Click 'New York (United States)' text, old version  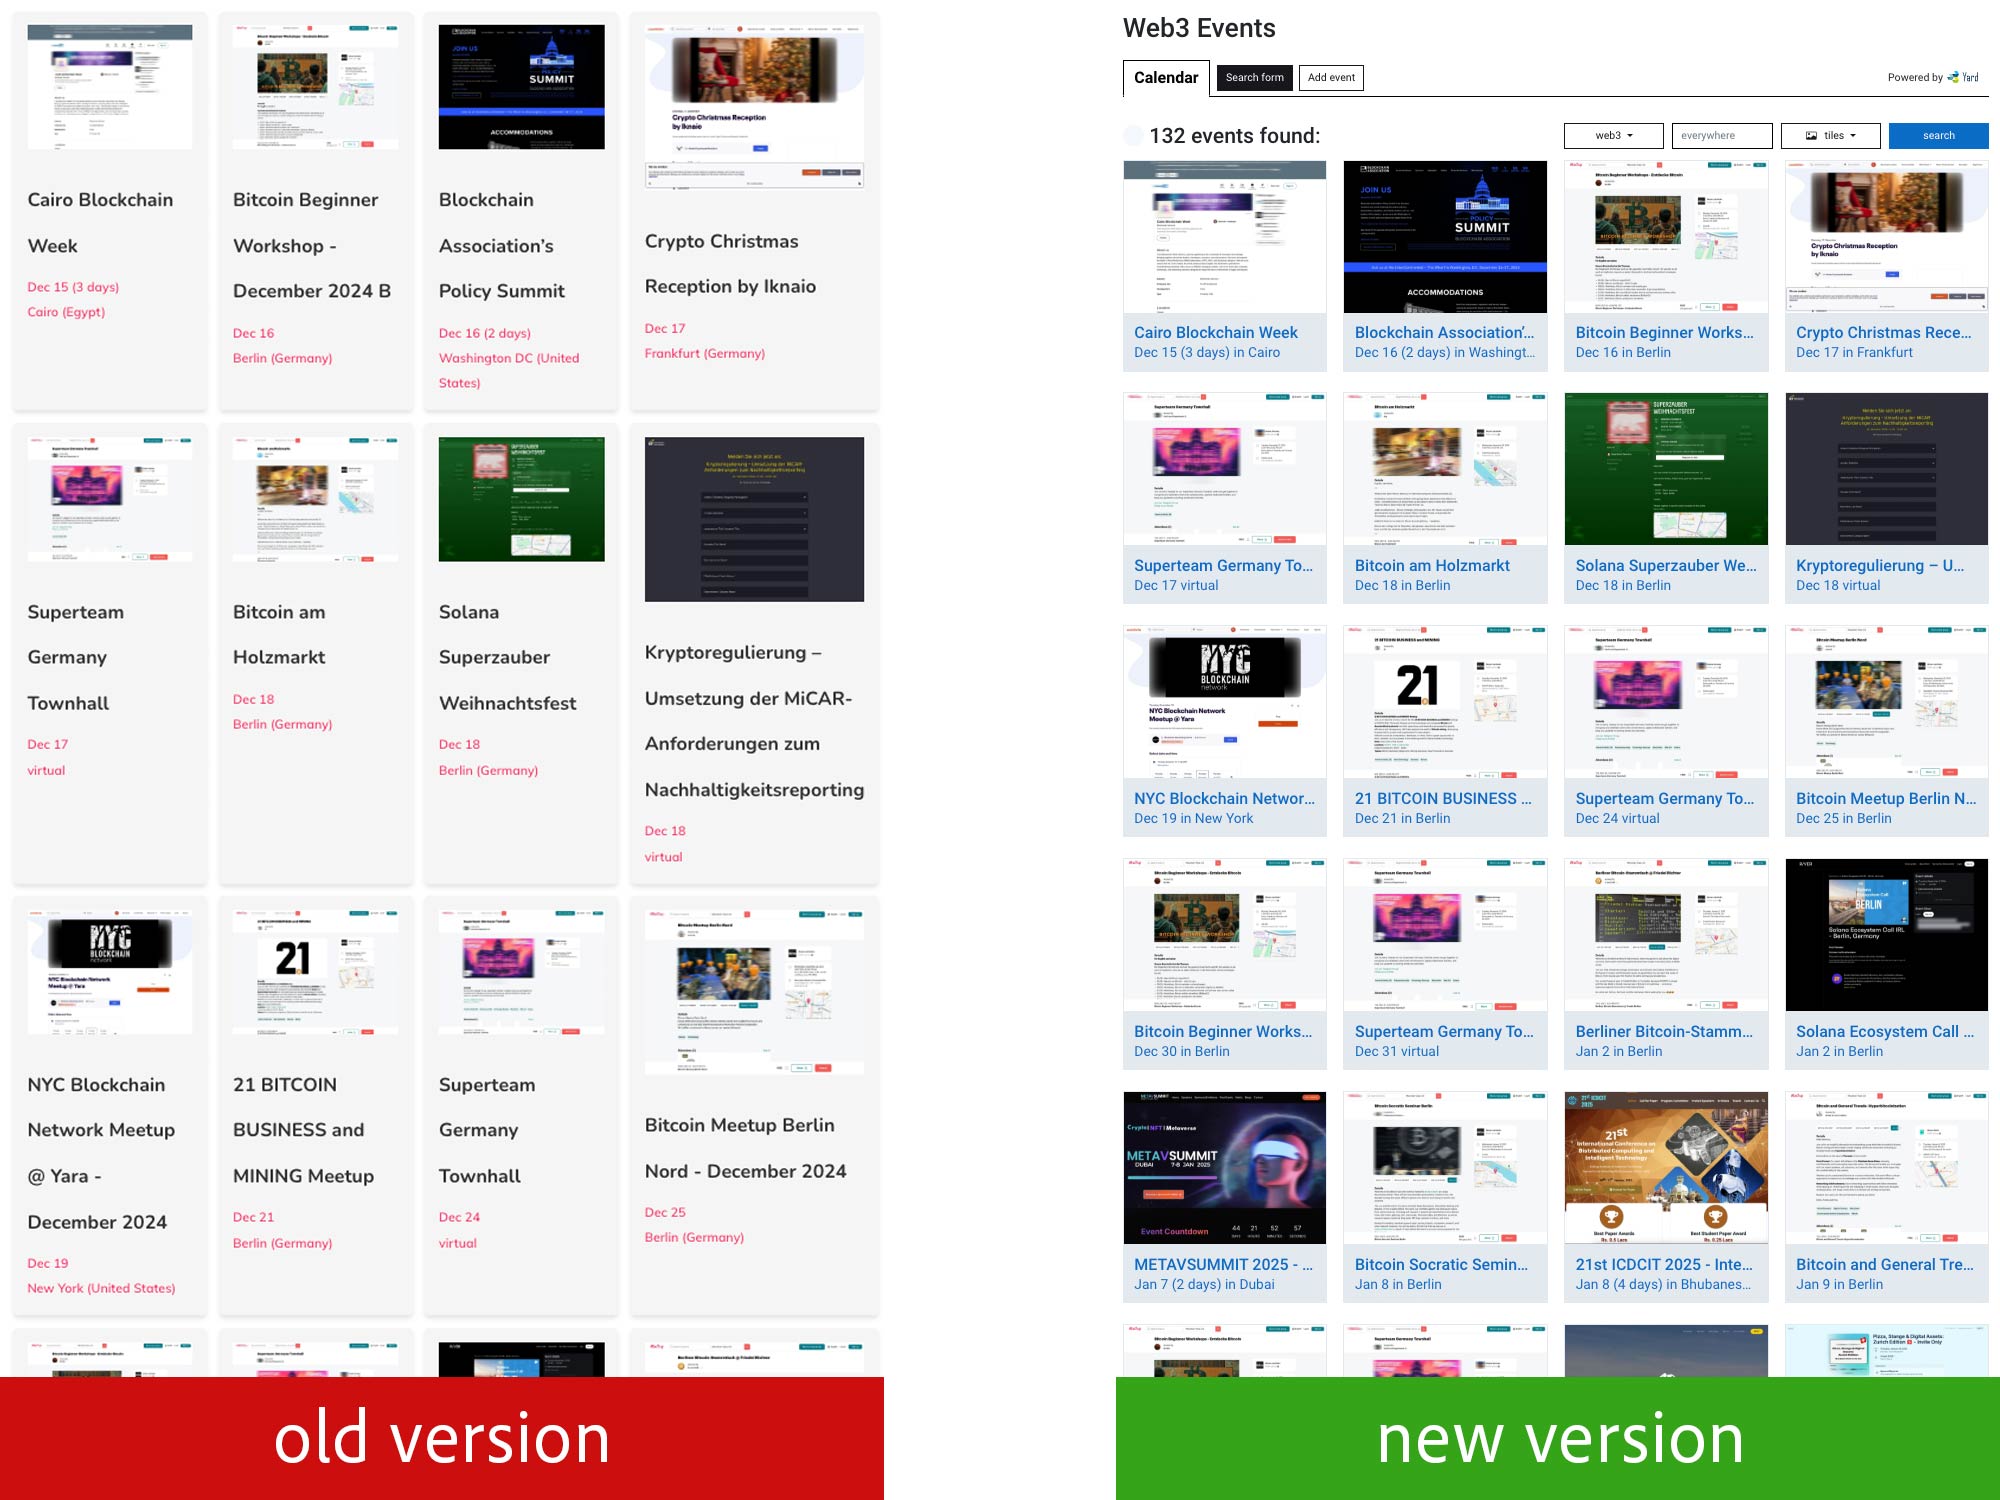(101, 1288)
